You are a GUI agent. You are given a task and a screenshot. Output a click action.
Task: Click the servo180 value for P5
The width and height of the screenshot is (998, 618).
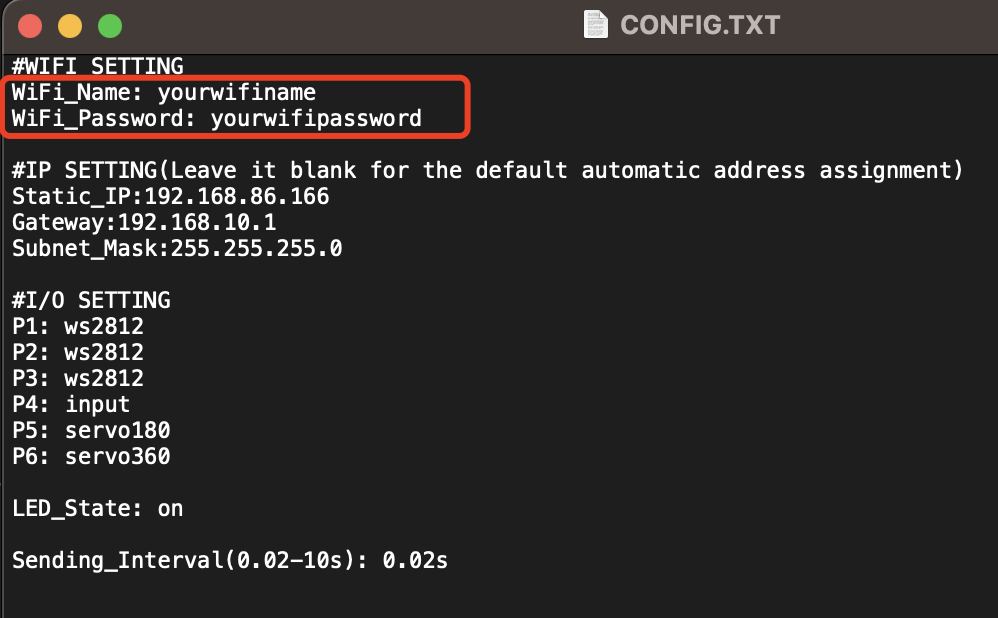118,430
